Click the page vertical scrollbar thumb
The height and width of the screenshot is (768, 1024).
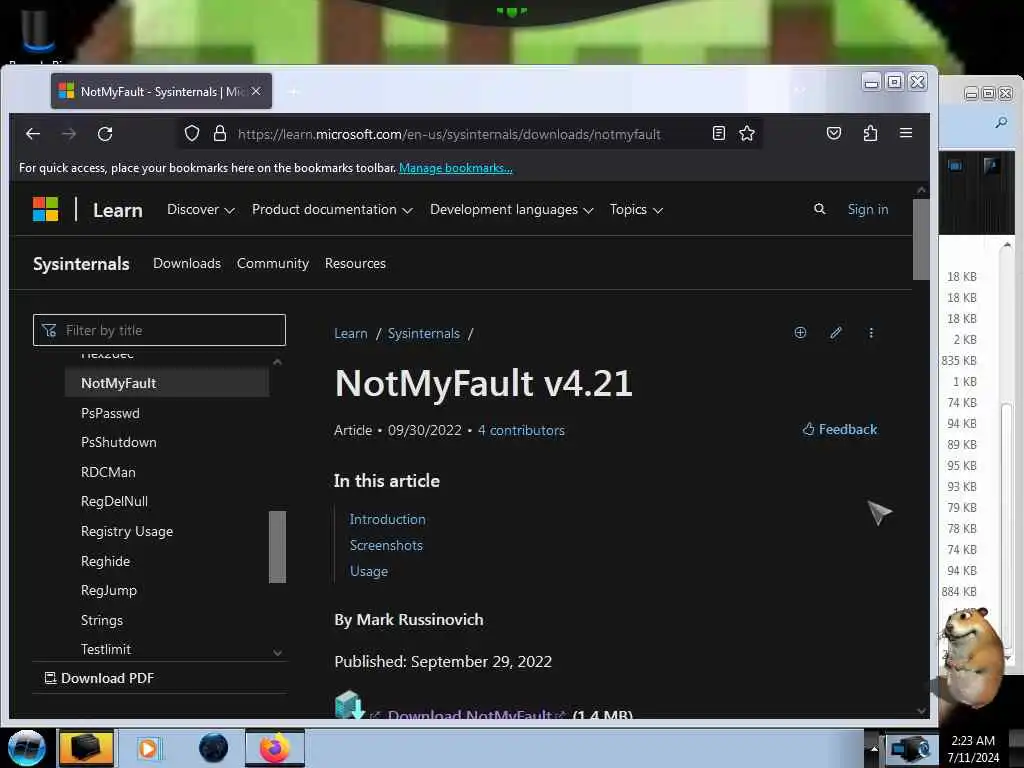[x=921, y=239]
